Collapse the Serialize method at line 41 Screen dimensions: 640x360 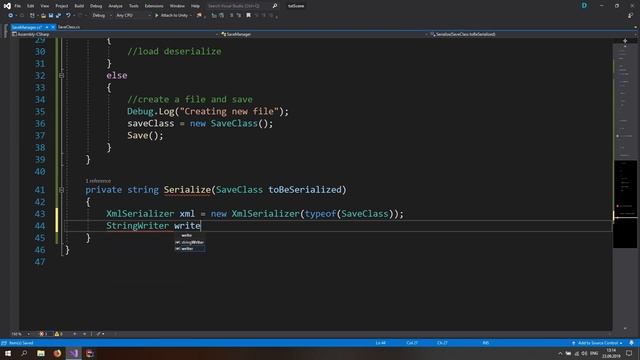point(61,190)
